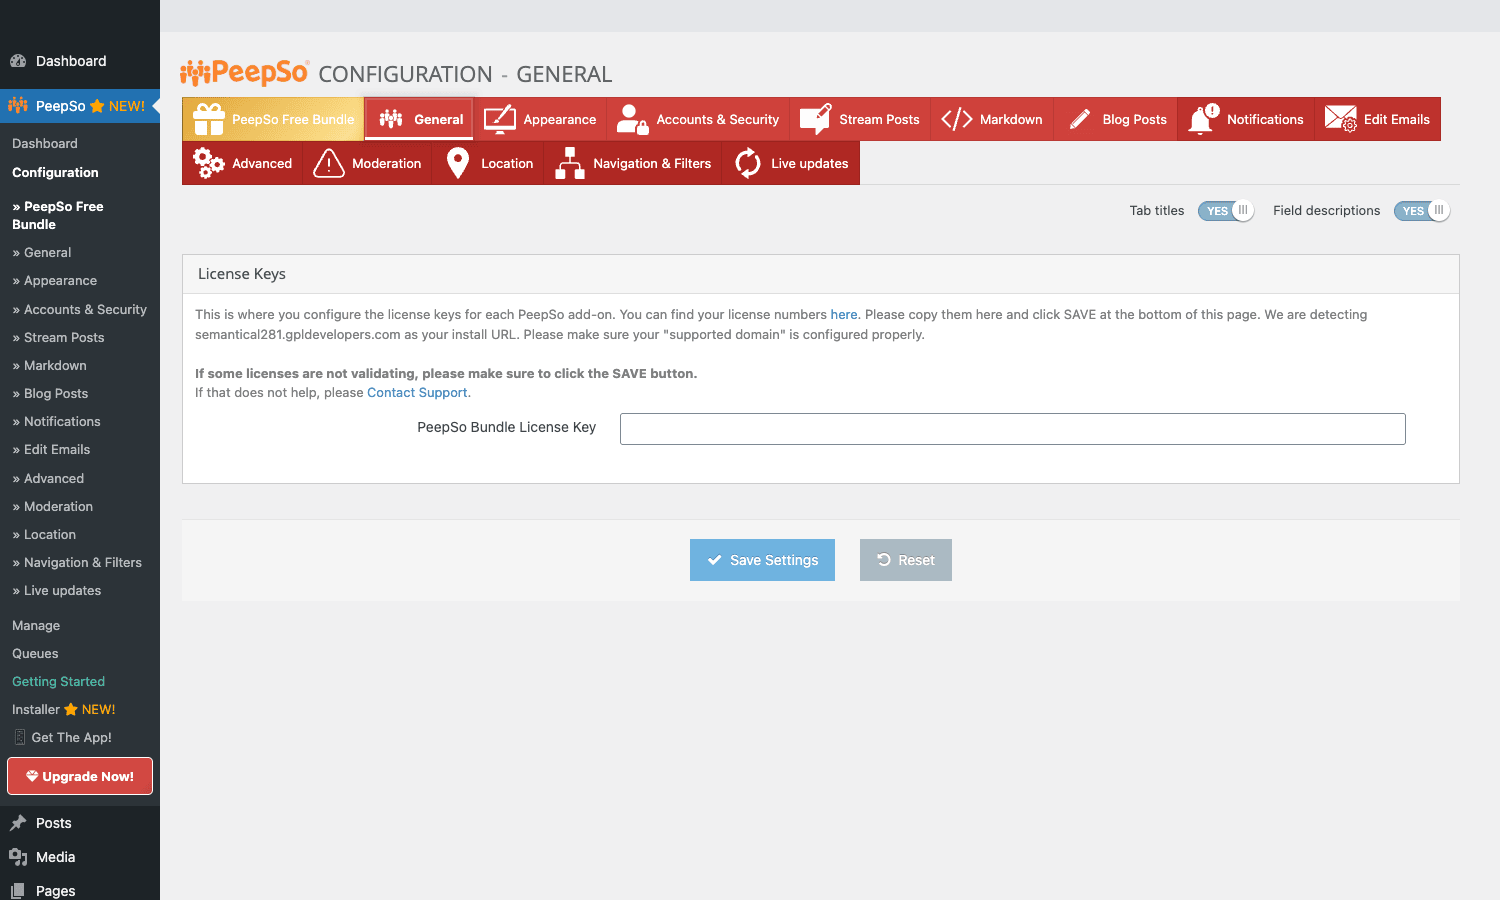Click the Moderation warning triangle icon
Viewport: 1500px width, 900px height.
(x=329, y=163)
